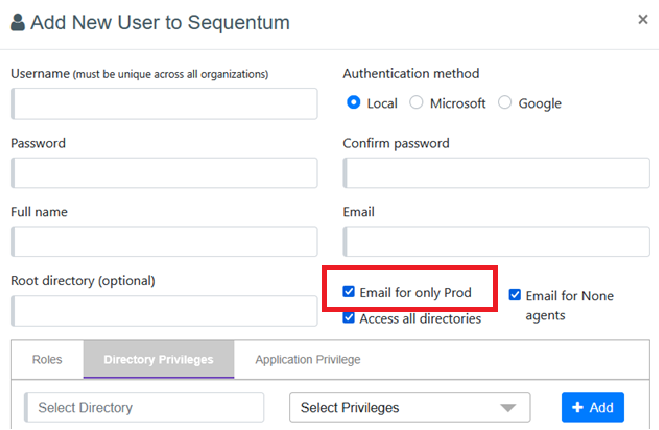The image size is (659, 430).
Task: Uncheck Access all directories checkbox
Action: coord(349,318)
